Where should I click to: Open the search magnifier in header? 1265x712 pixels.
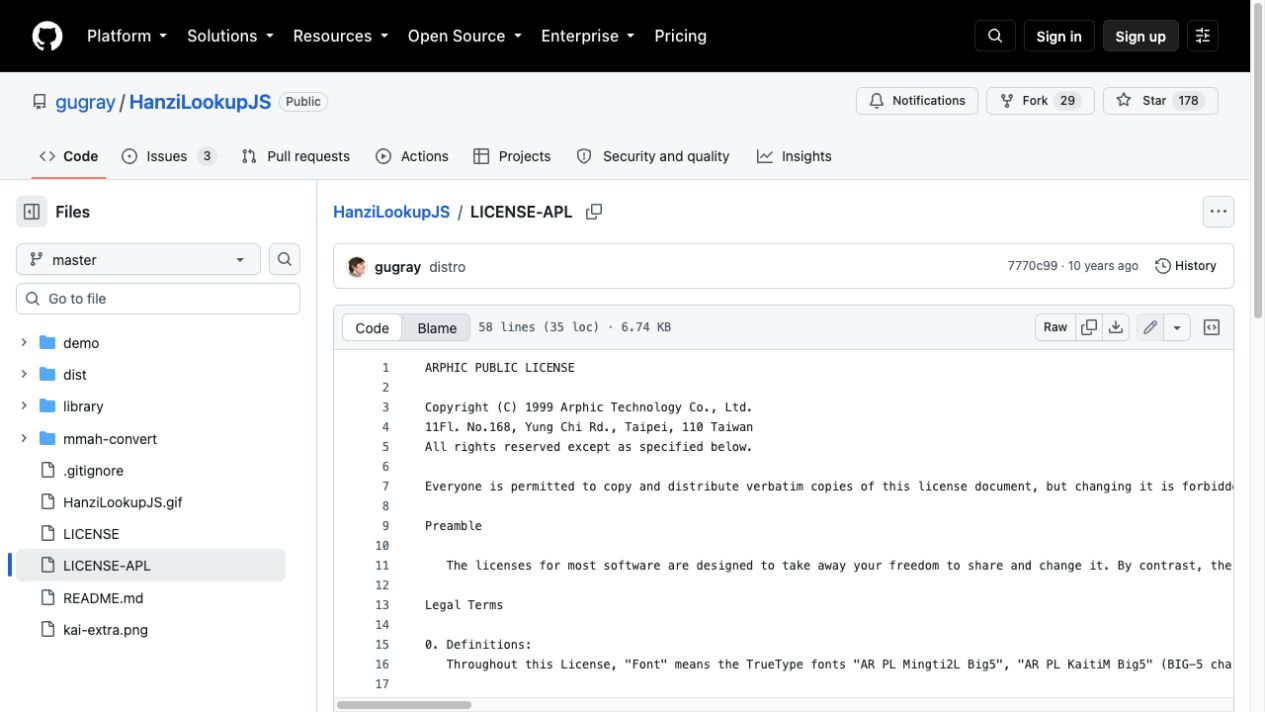[995, 36]
